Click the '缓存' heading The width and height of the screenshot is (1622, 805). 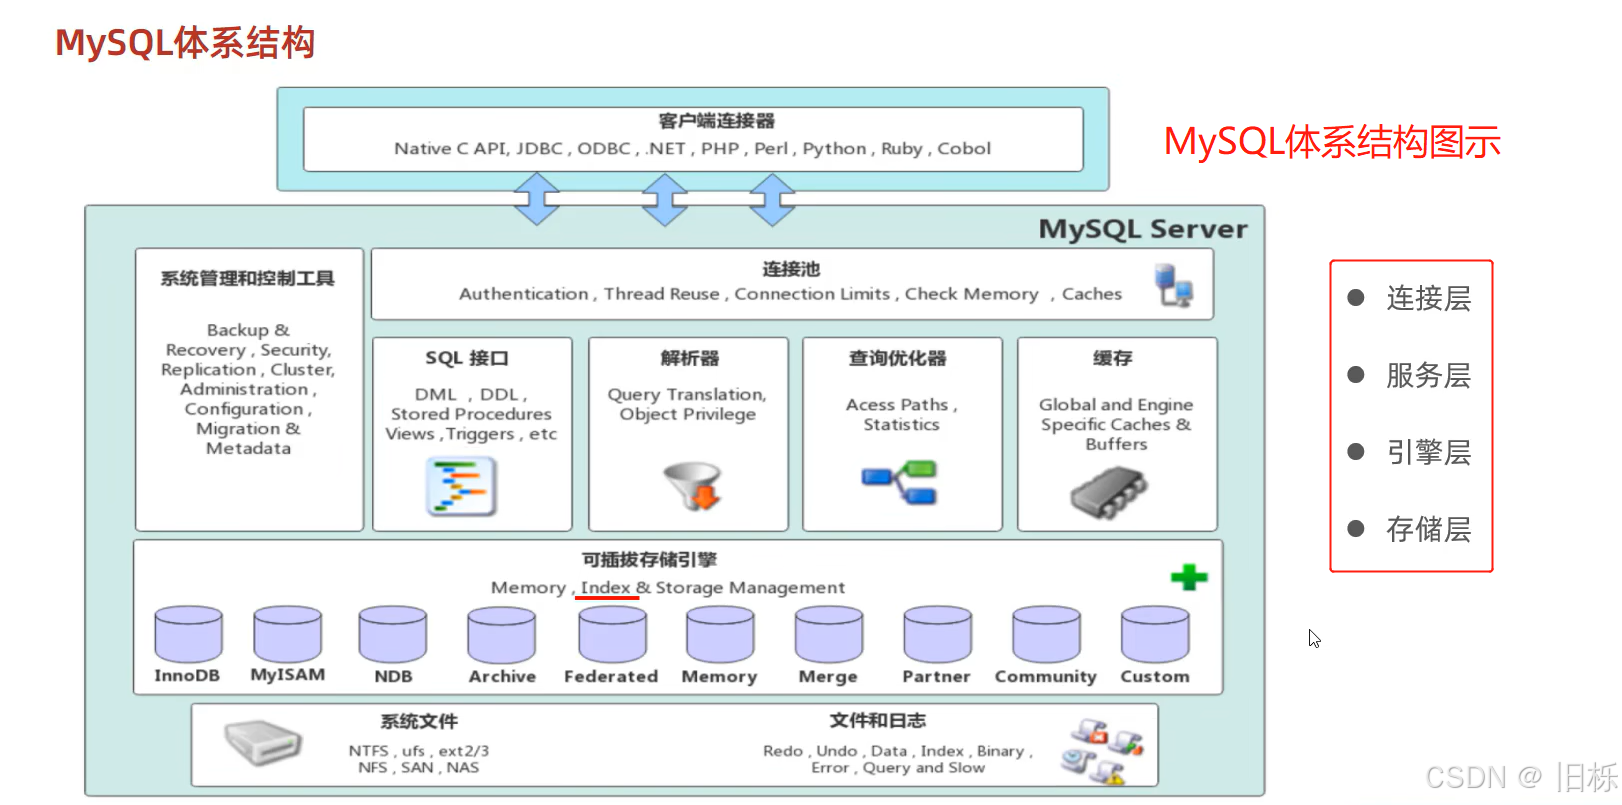click(1113, 358)
